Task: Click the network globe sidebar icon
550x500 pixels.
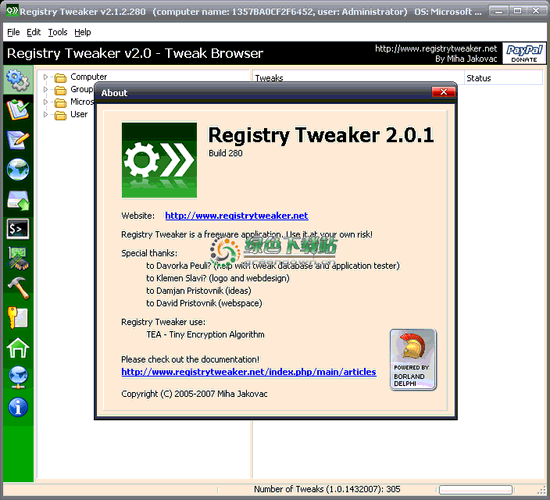Action: 18,377
